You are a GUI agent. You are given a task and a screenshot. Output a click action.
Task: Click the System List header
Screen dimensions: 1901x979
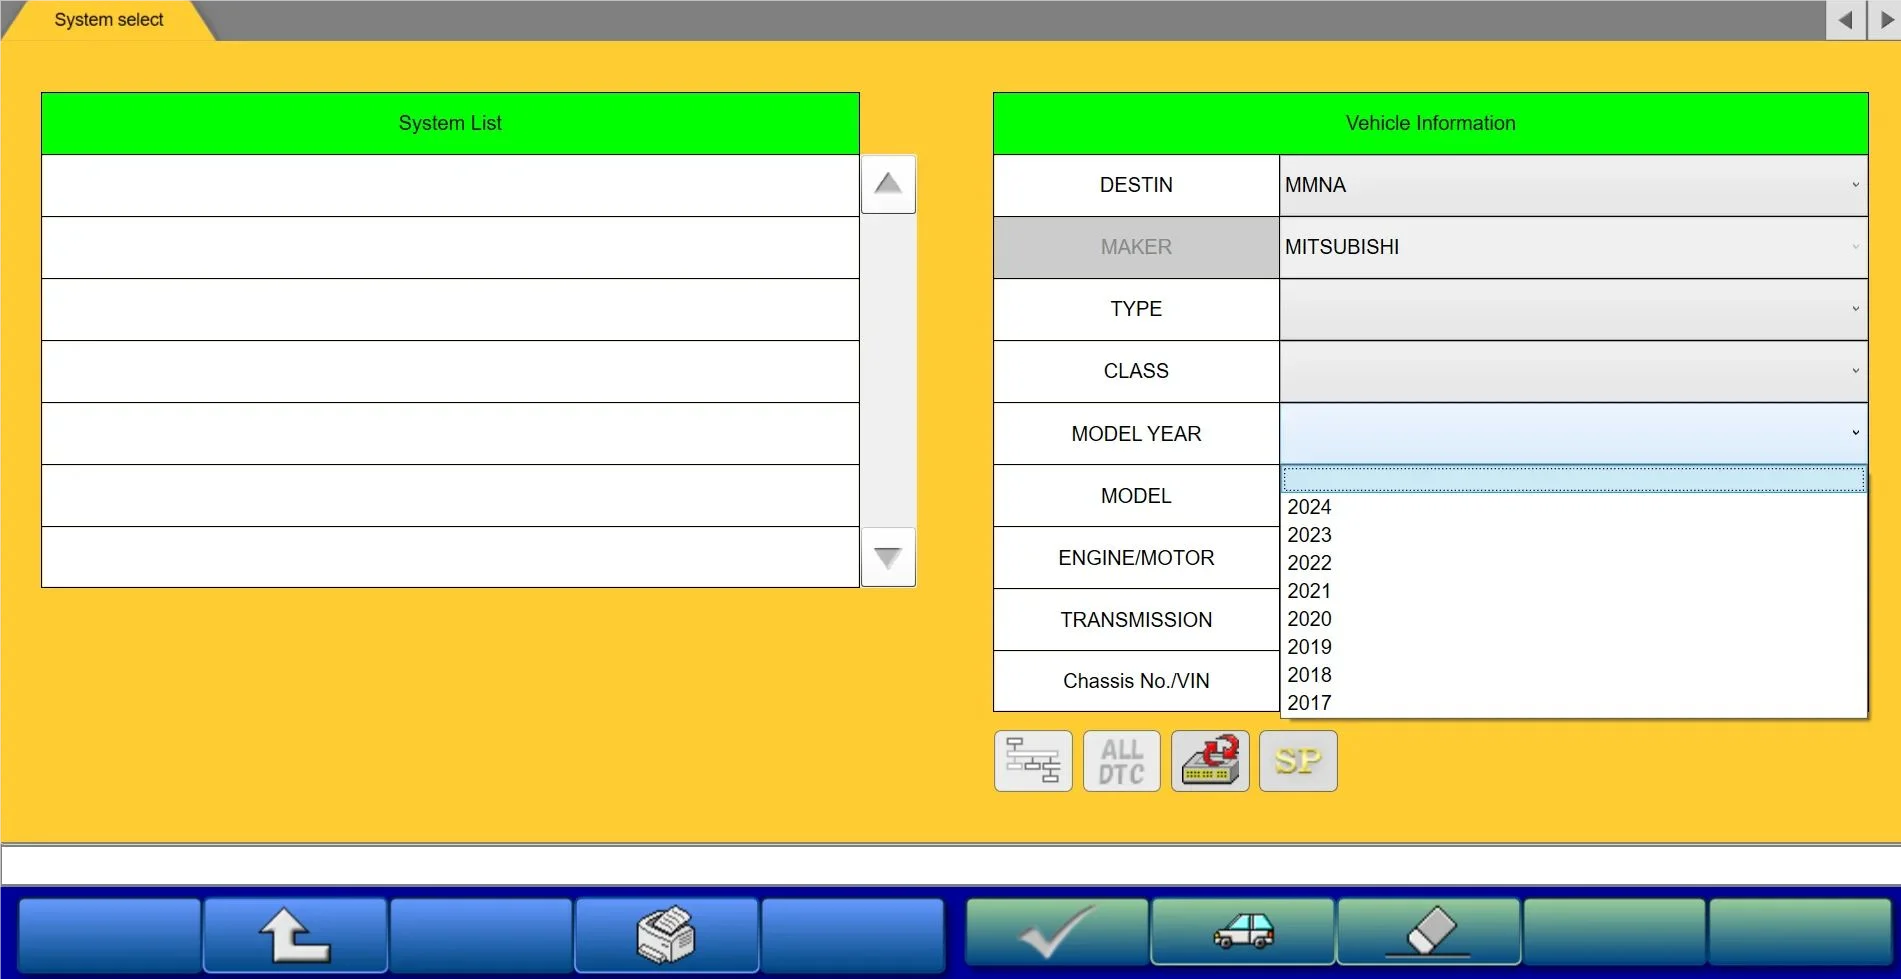[x=450, y=123]
